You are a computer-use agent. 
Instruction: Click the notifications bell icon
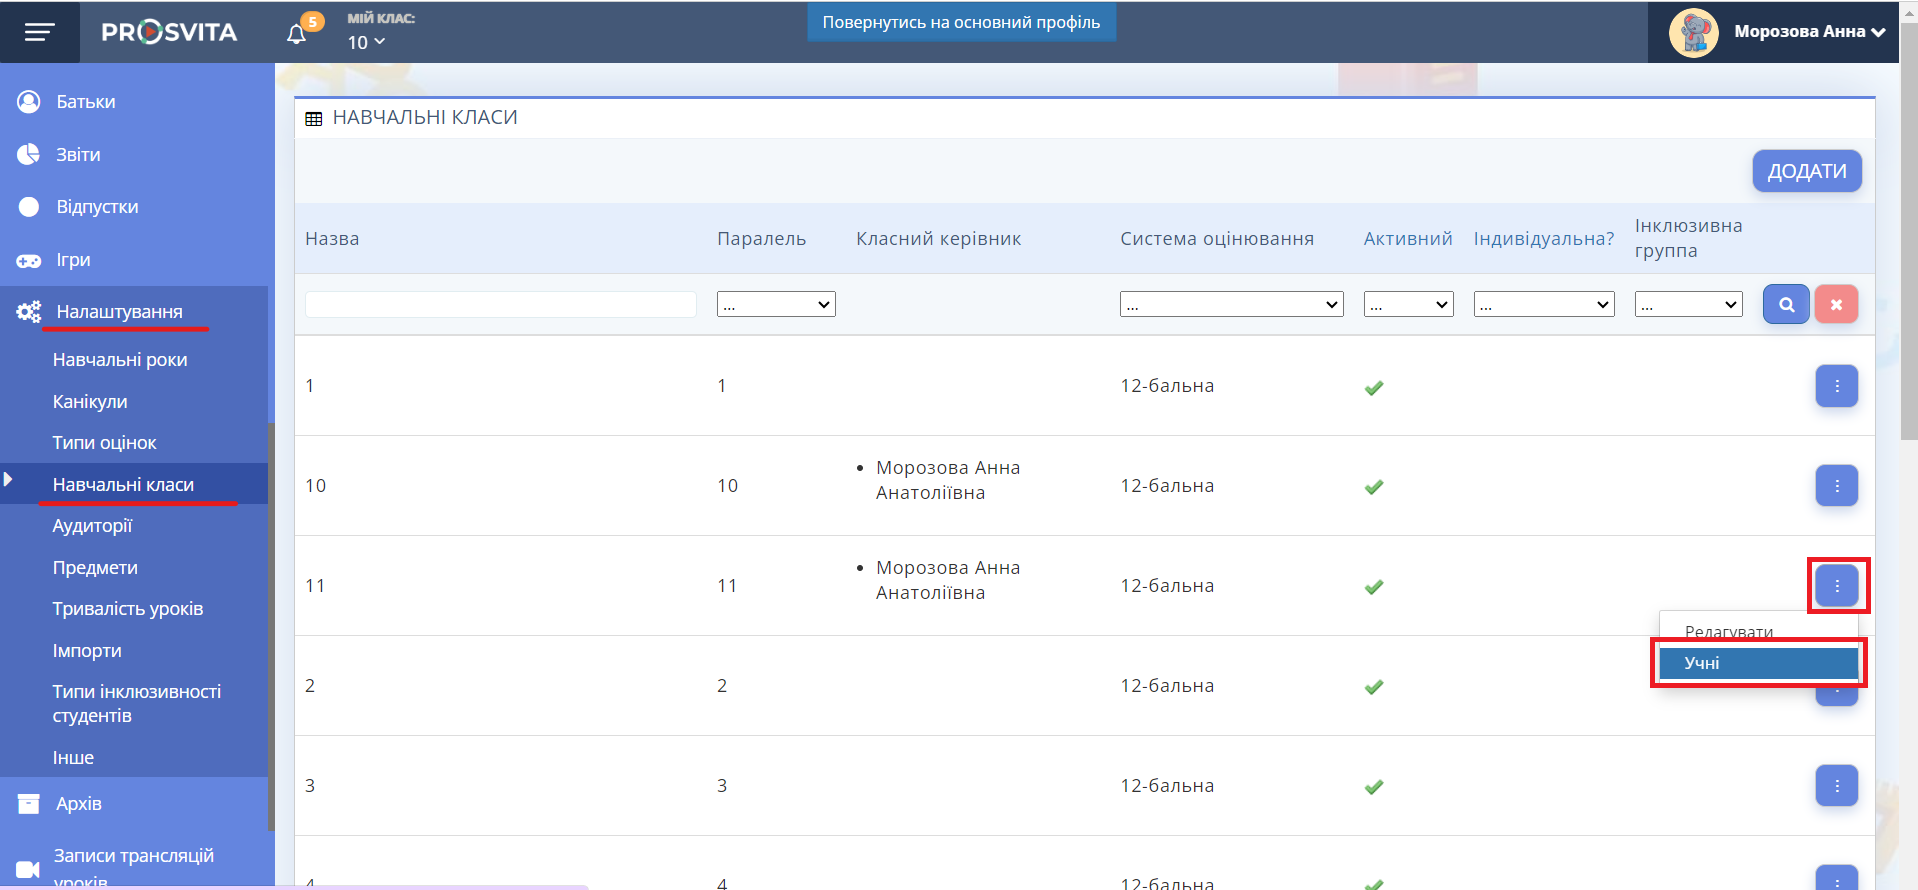296,34
